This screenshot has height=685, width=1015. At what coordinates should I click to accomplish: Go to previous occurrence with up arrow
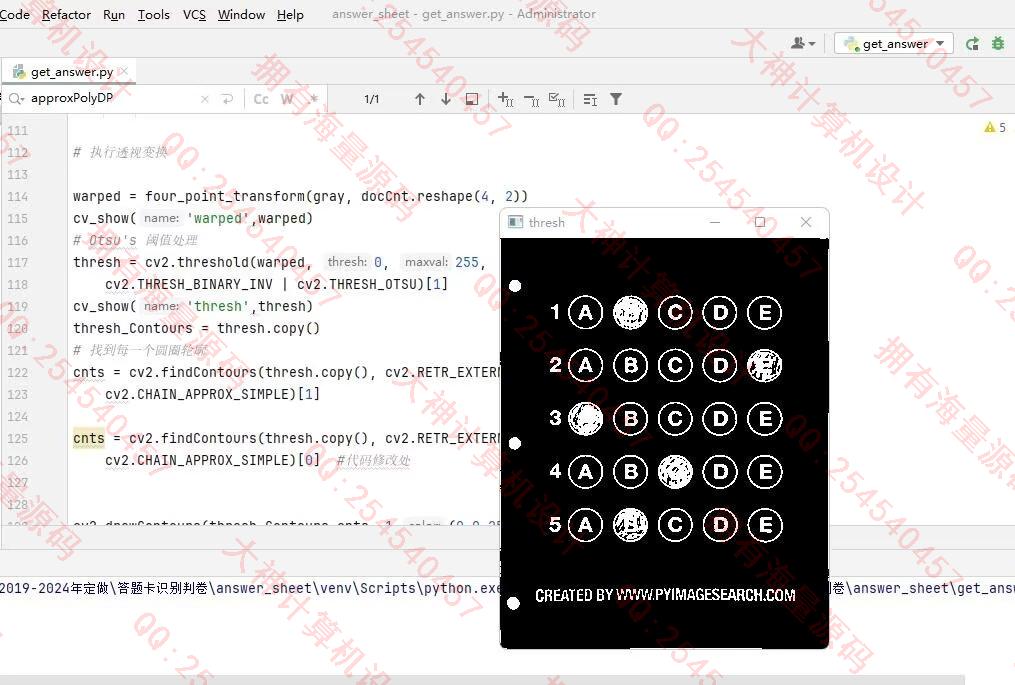[419, 99]
